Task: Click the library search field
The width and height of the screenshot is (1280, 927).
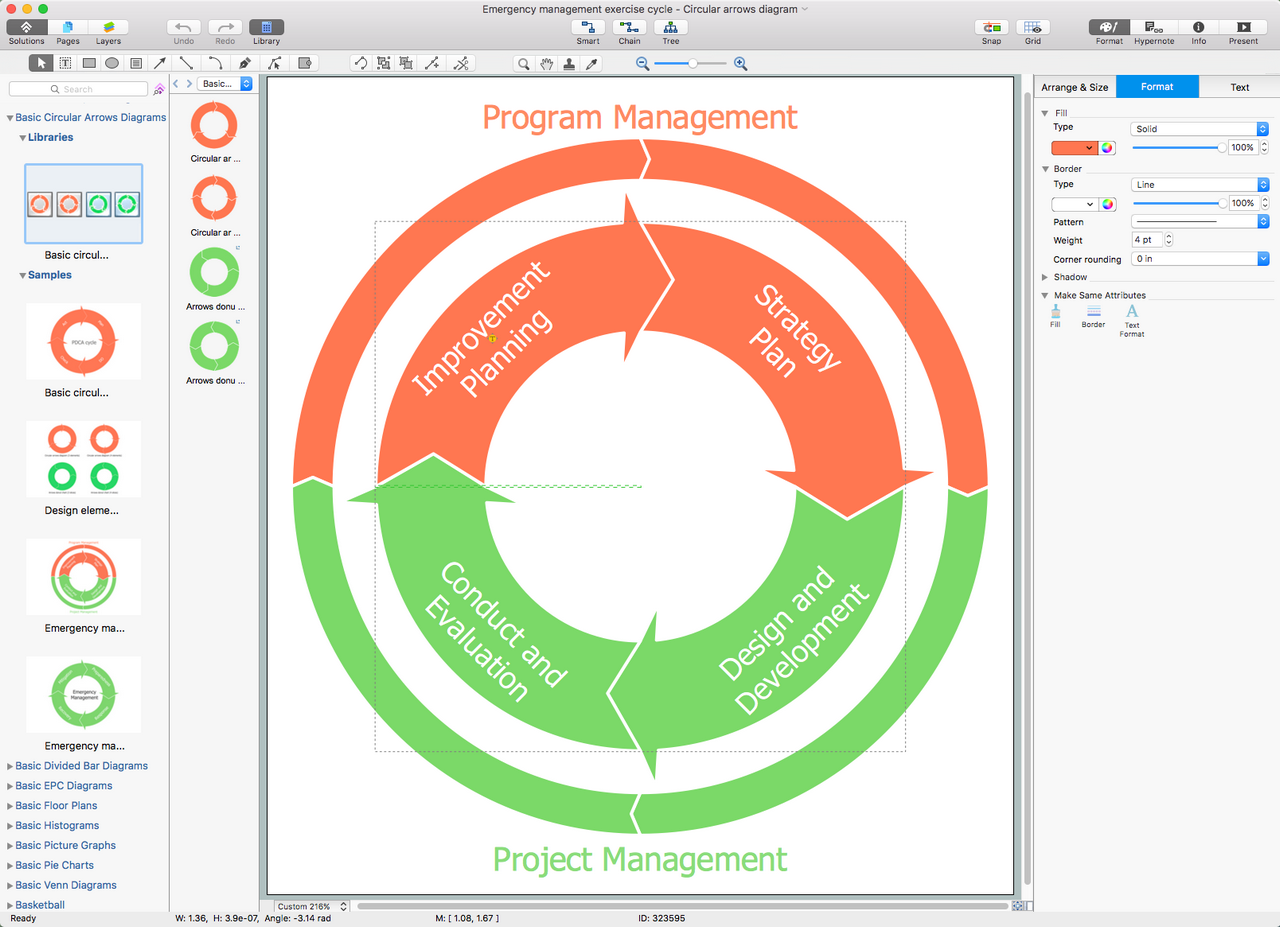Action: [78, 89]
